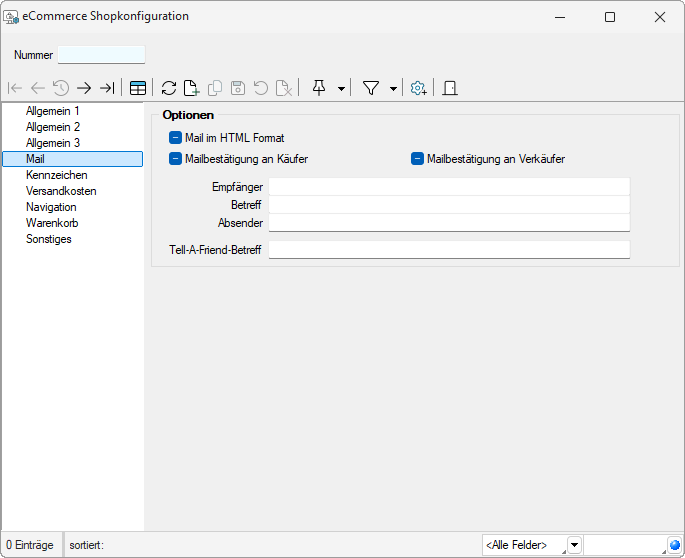Screen dimensions: 685x558
Task: Click the exit door icon
Action: point(450,88)
